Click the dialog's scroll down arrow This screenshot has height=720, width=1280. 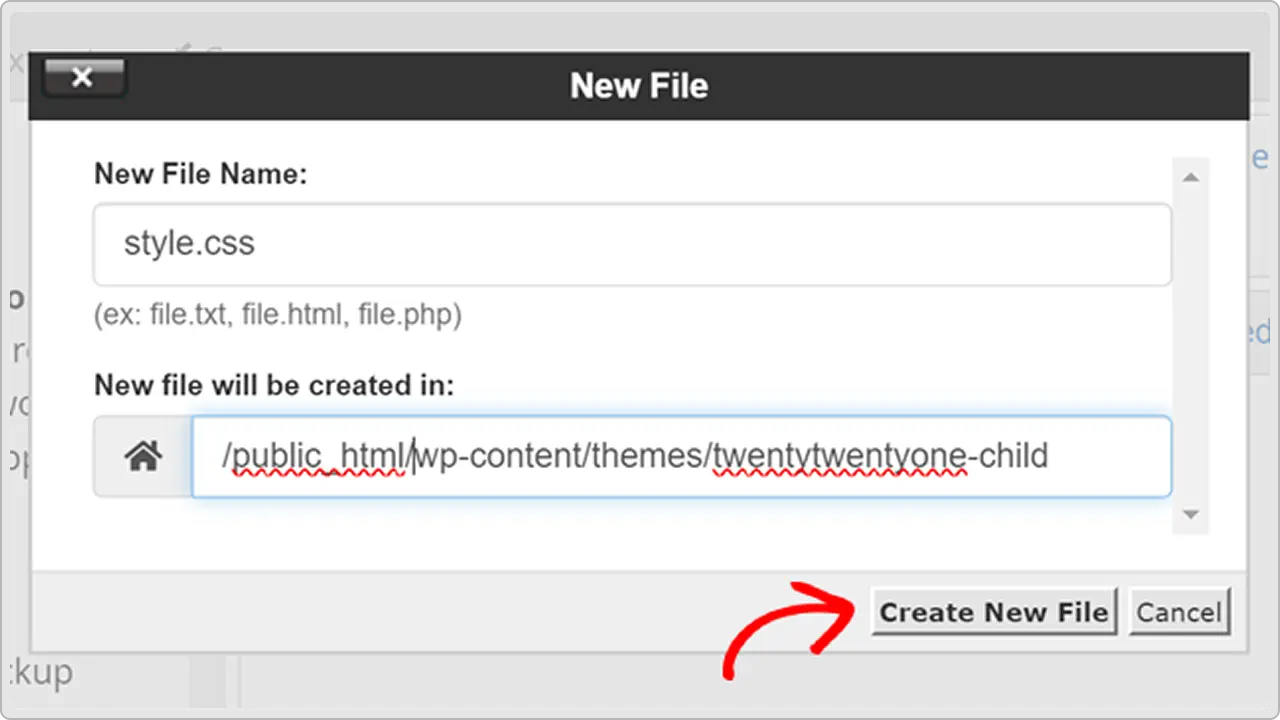pos(1190,514)
